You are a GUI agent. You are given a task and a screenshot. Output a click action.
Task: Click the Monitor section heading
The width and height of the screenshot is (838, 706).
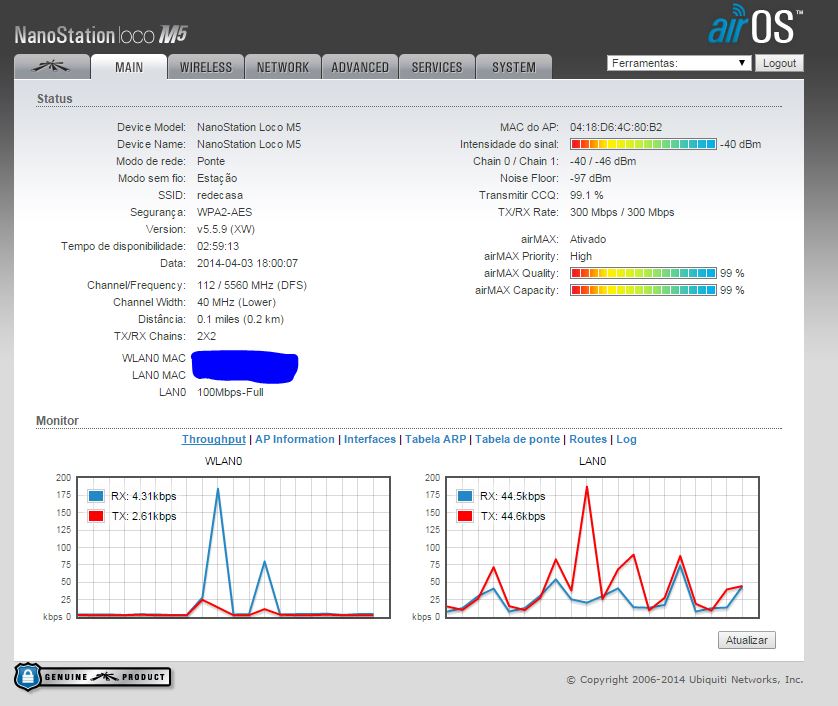click(x=57, y=421)
